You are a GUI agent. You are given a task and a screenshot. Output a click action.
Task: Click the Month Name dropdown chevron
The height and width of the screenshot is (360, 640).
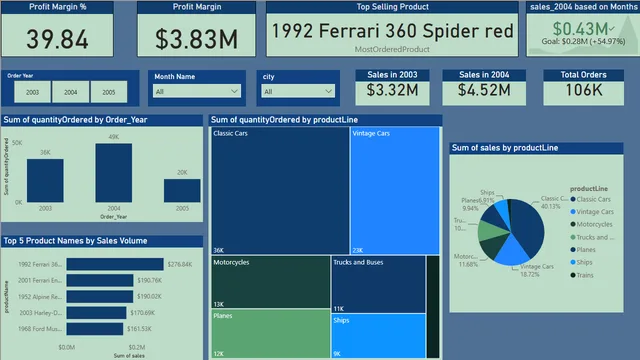(x=234, y=91)
